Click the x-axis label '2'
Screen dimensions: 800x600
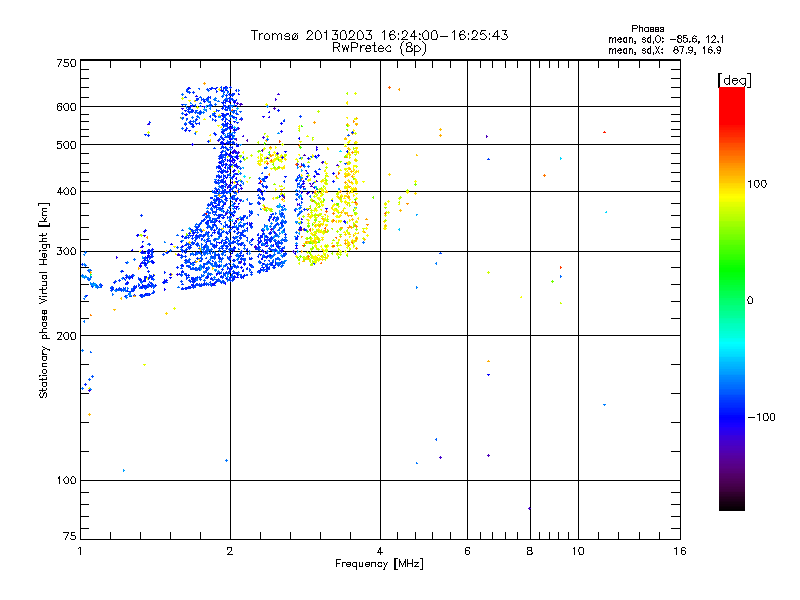(230, 551)
